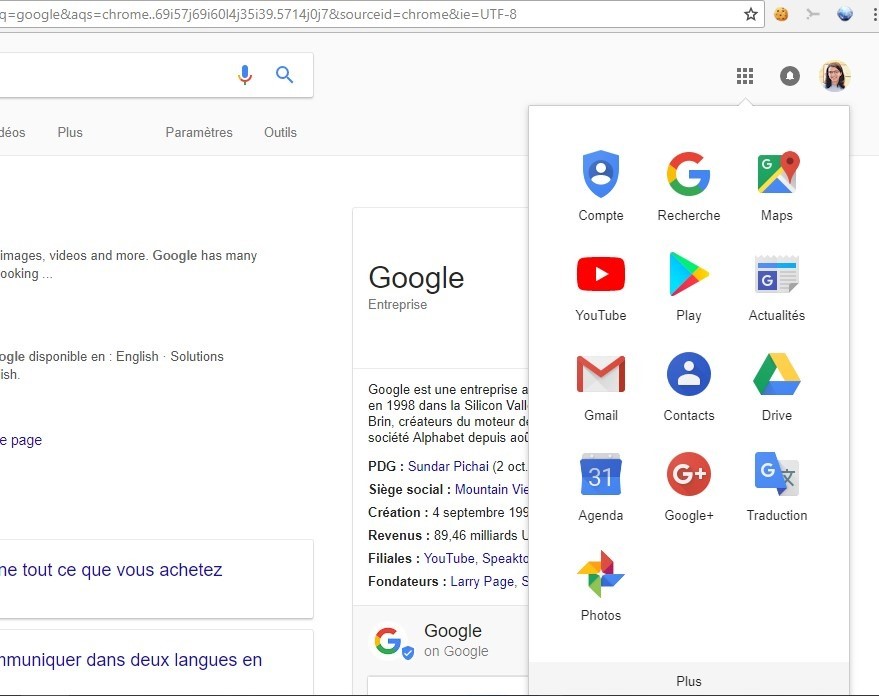Open Google Photos app

[x=600, y=575]
